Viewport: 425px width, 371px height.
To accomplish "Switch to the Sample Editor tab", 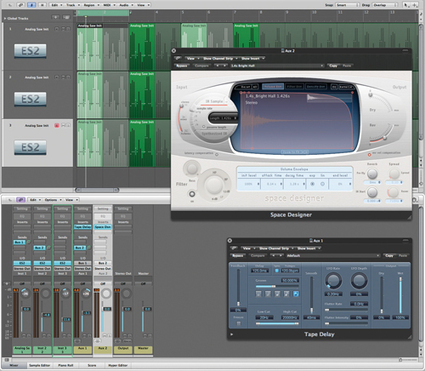I will (39, 365).
